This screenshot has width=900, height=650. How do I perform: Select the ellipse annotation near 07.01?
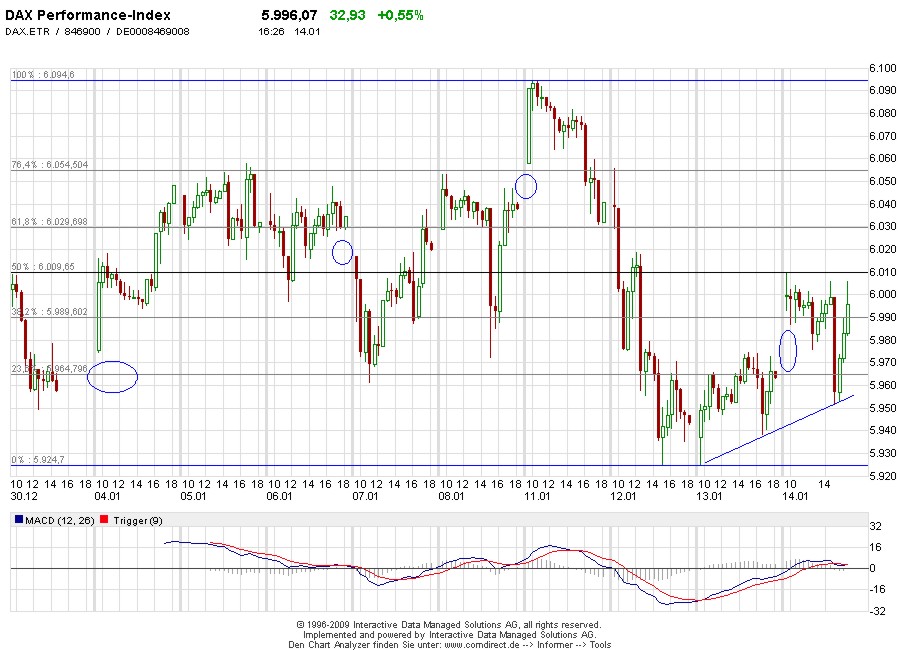coord(344,254)
